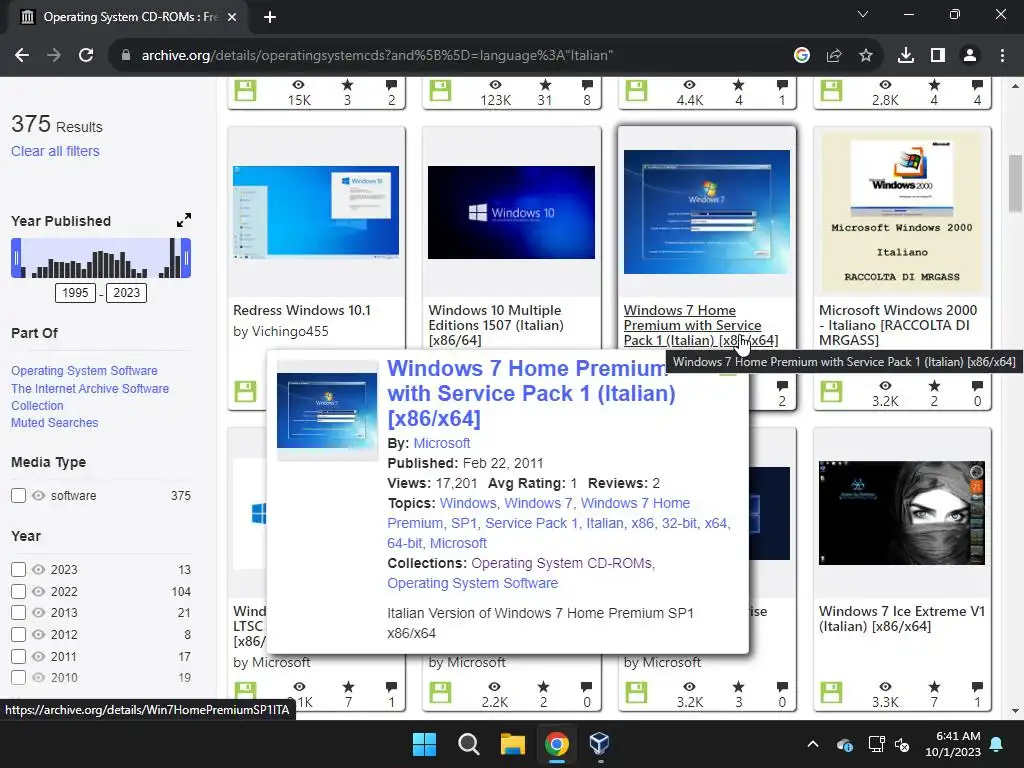Open Windows 10 Multiple Editions thumbnail

coord(511,212)
